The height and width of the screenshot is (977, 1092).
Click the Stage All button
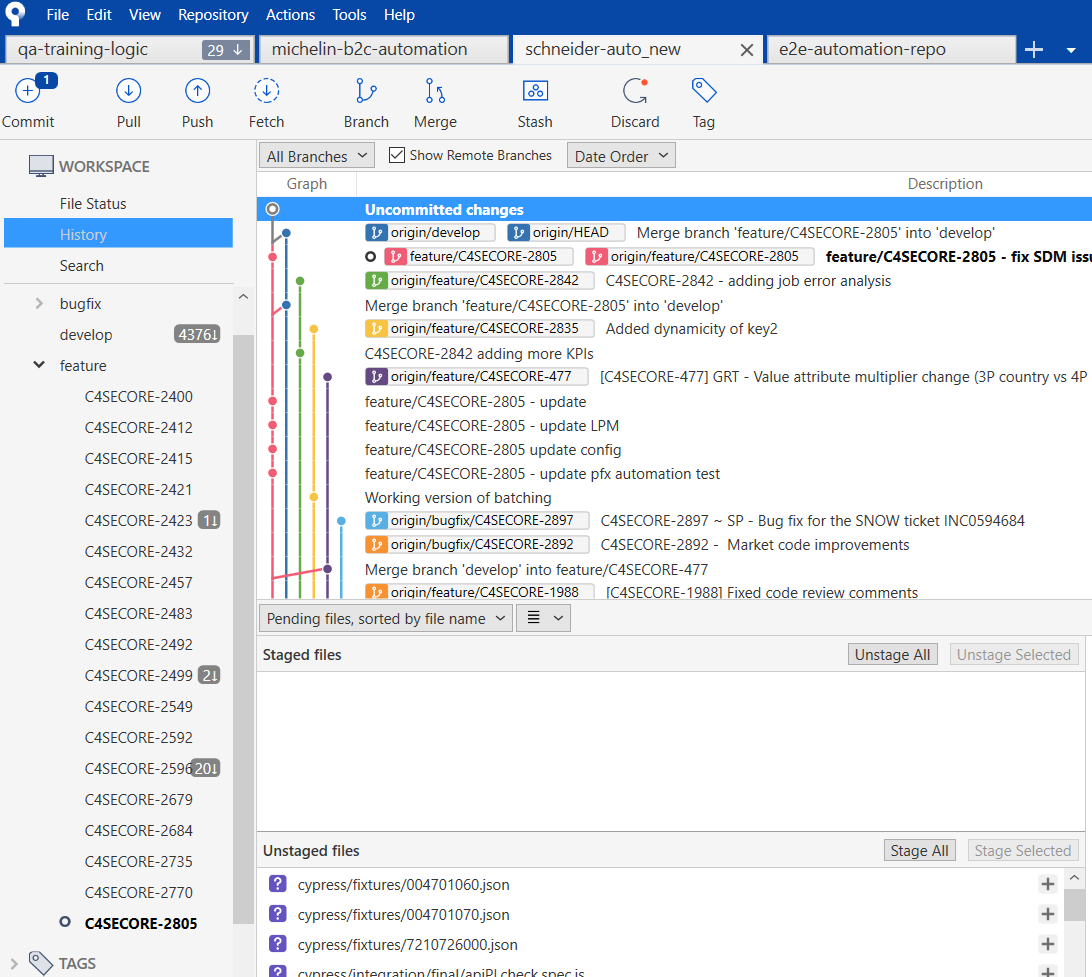click(x=919, y=850)
